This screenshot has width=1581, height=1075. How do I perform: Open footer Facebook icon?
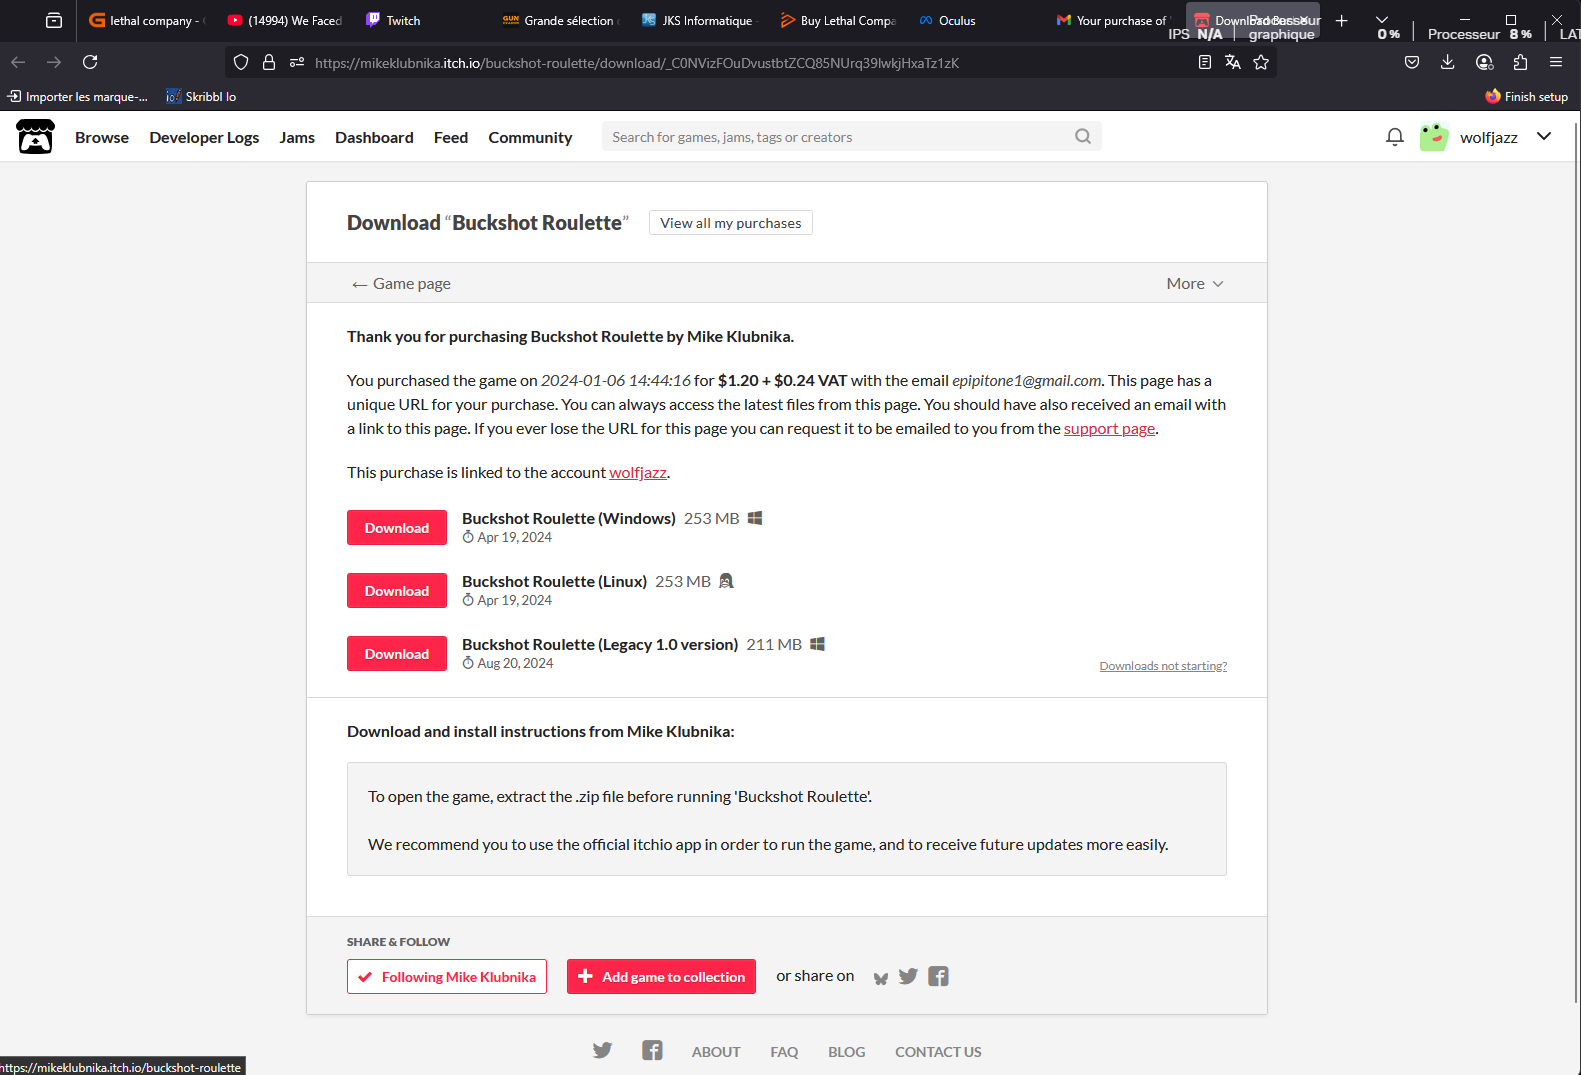pos(652,1051)
